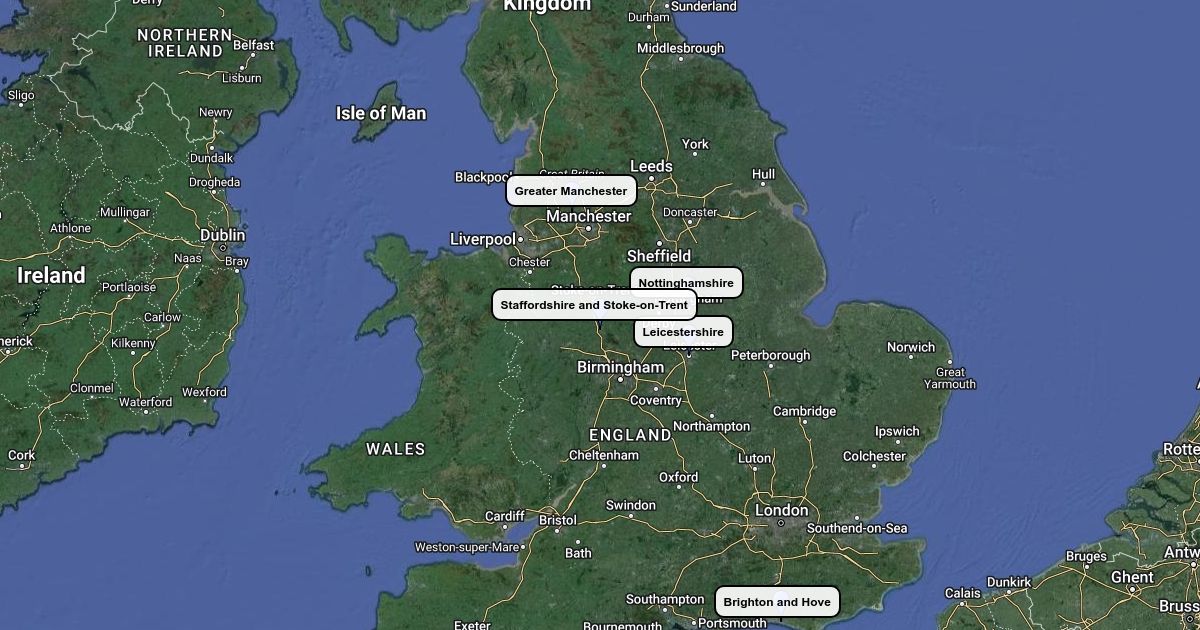Select the Cardiff city label
The image size is (1200, 630).
(504, 516)
